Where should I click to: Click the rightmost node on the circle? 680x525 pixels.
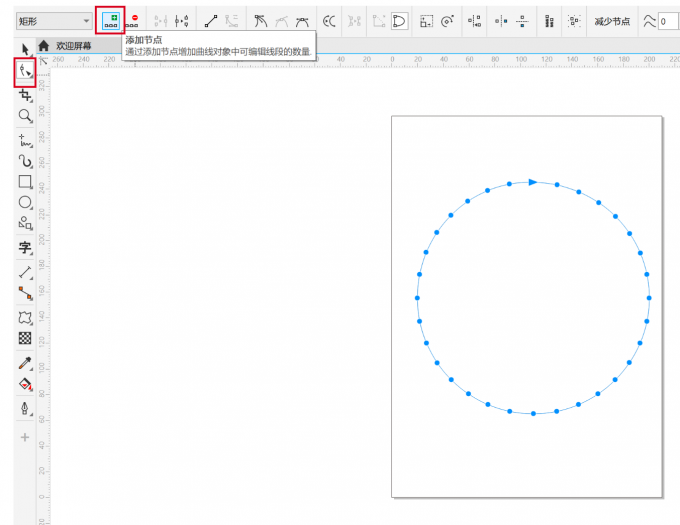click(649, 298)
